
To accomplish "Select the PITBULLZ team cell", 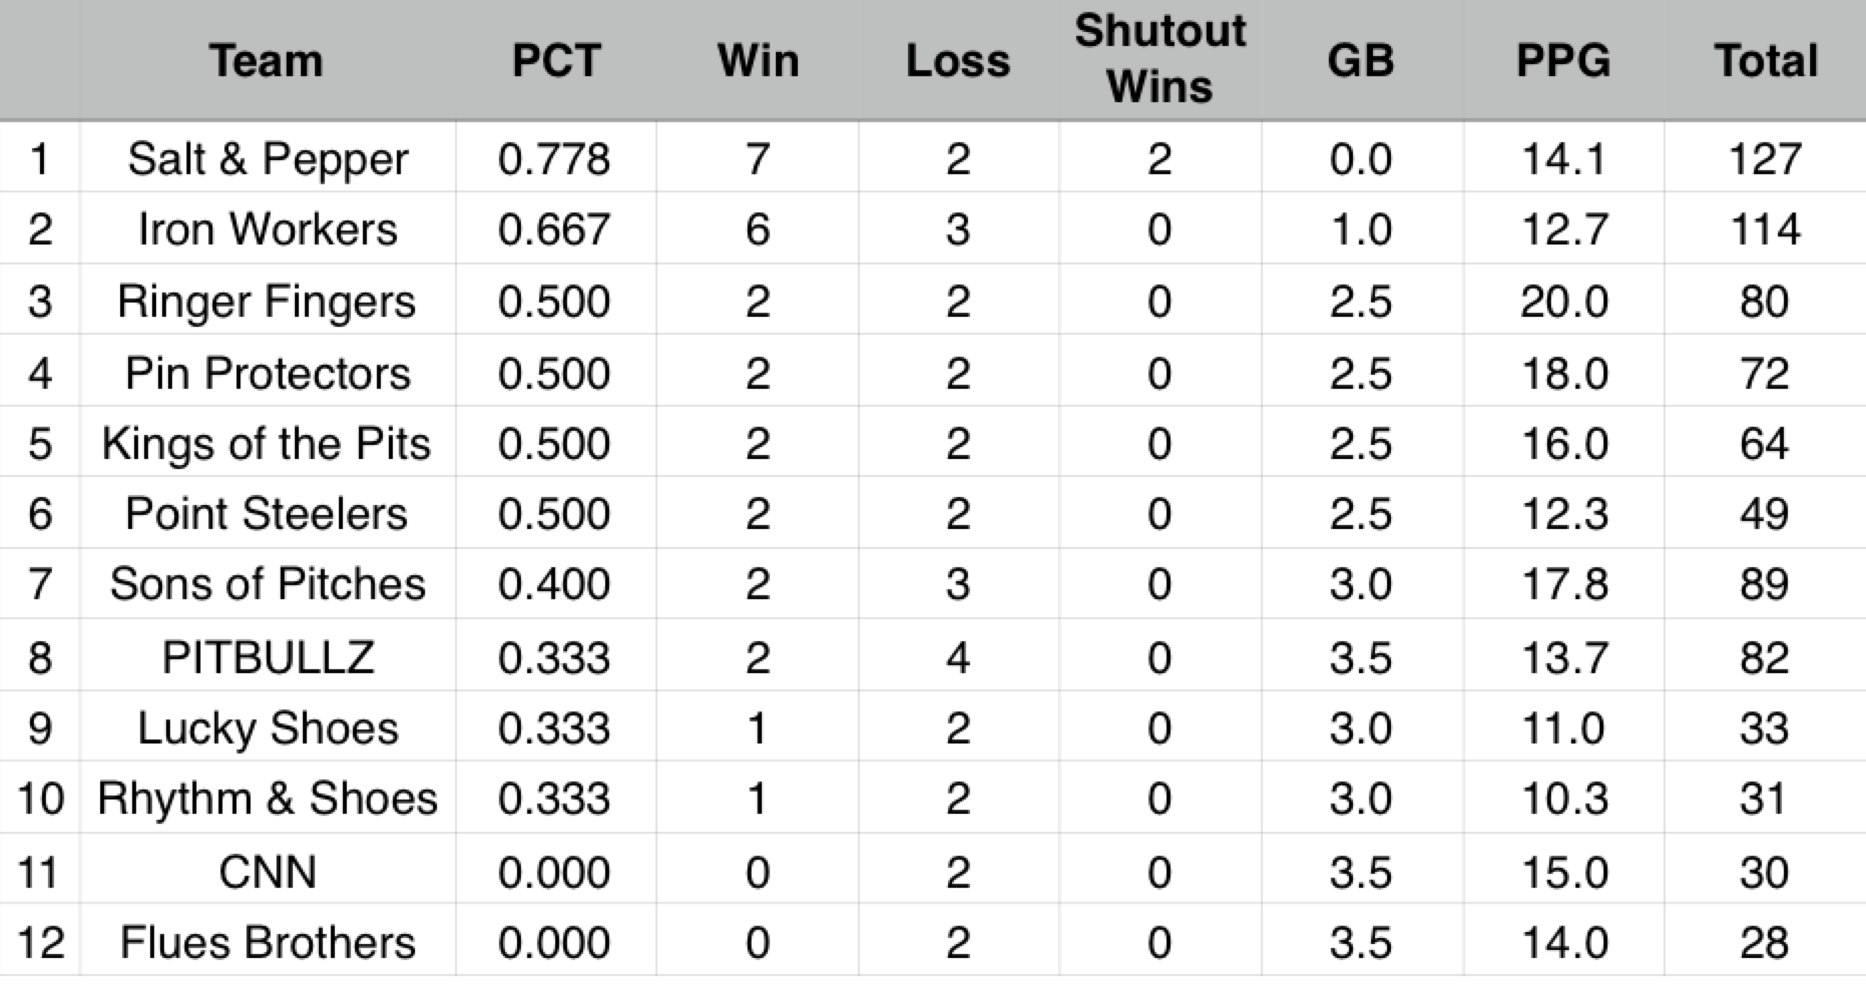I will (267, 657).
